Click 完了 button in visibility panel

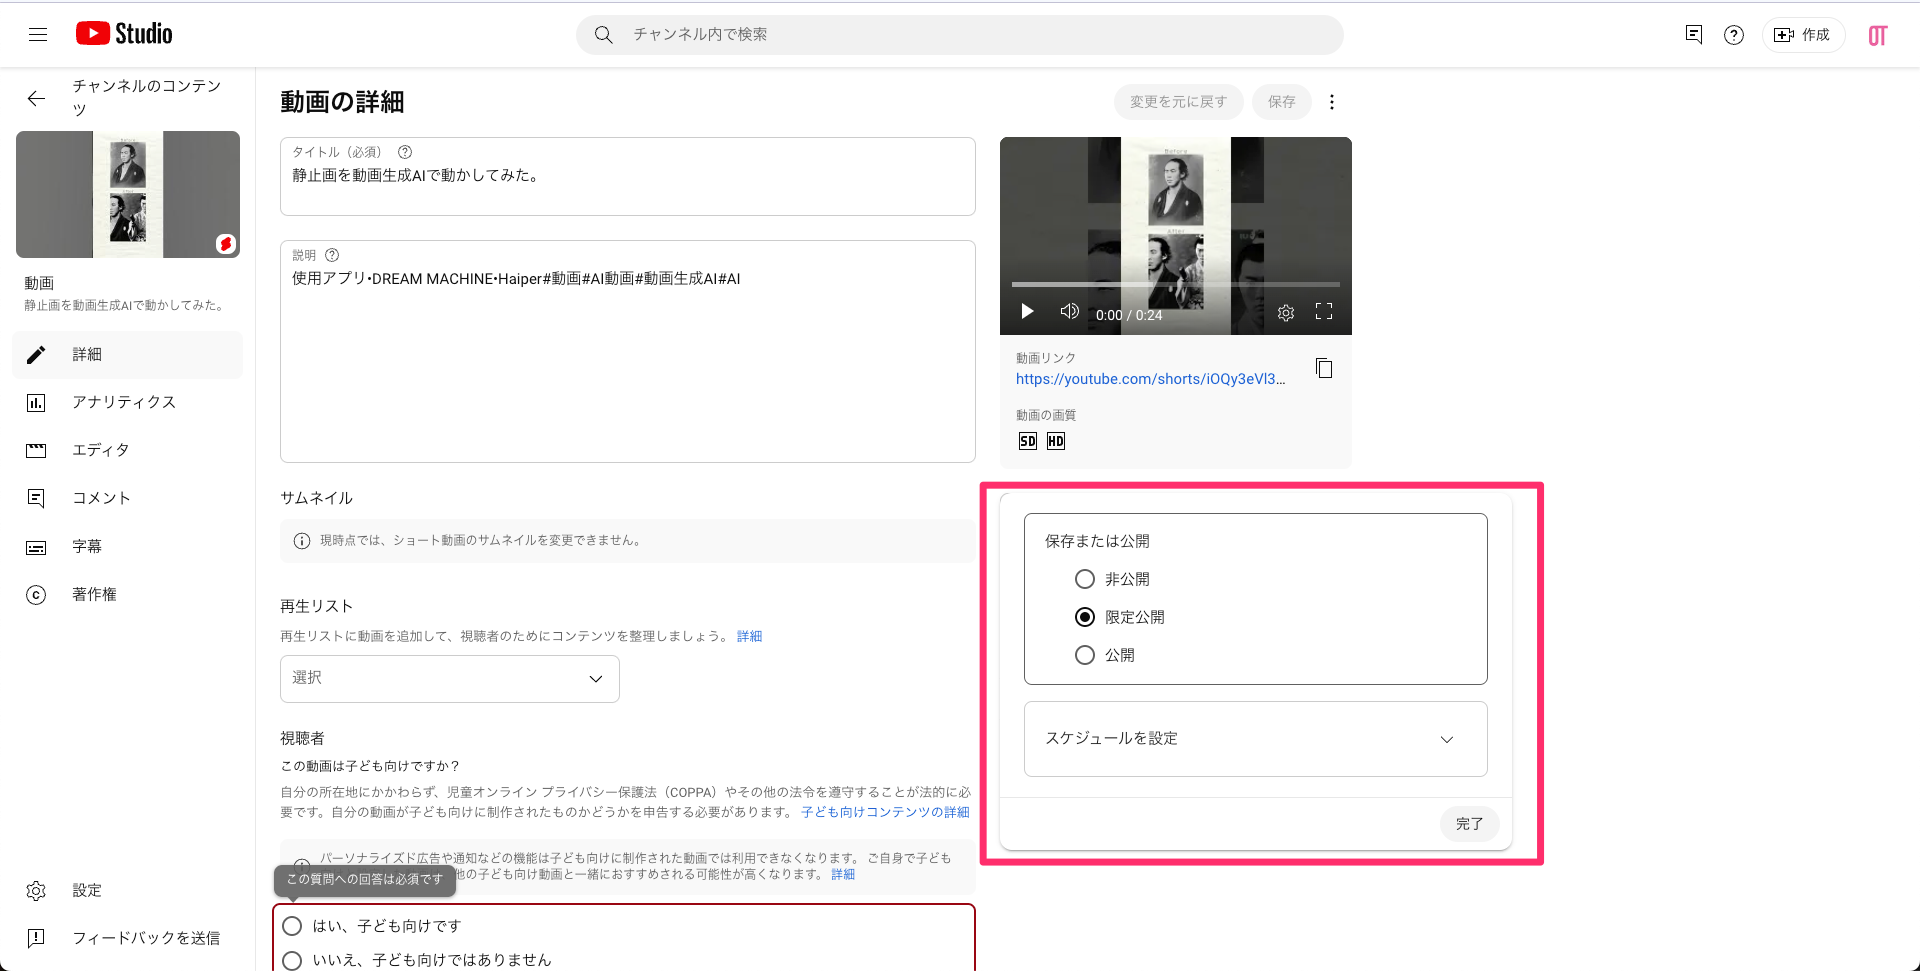pos(1469,824)
